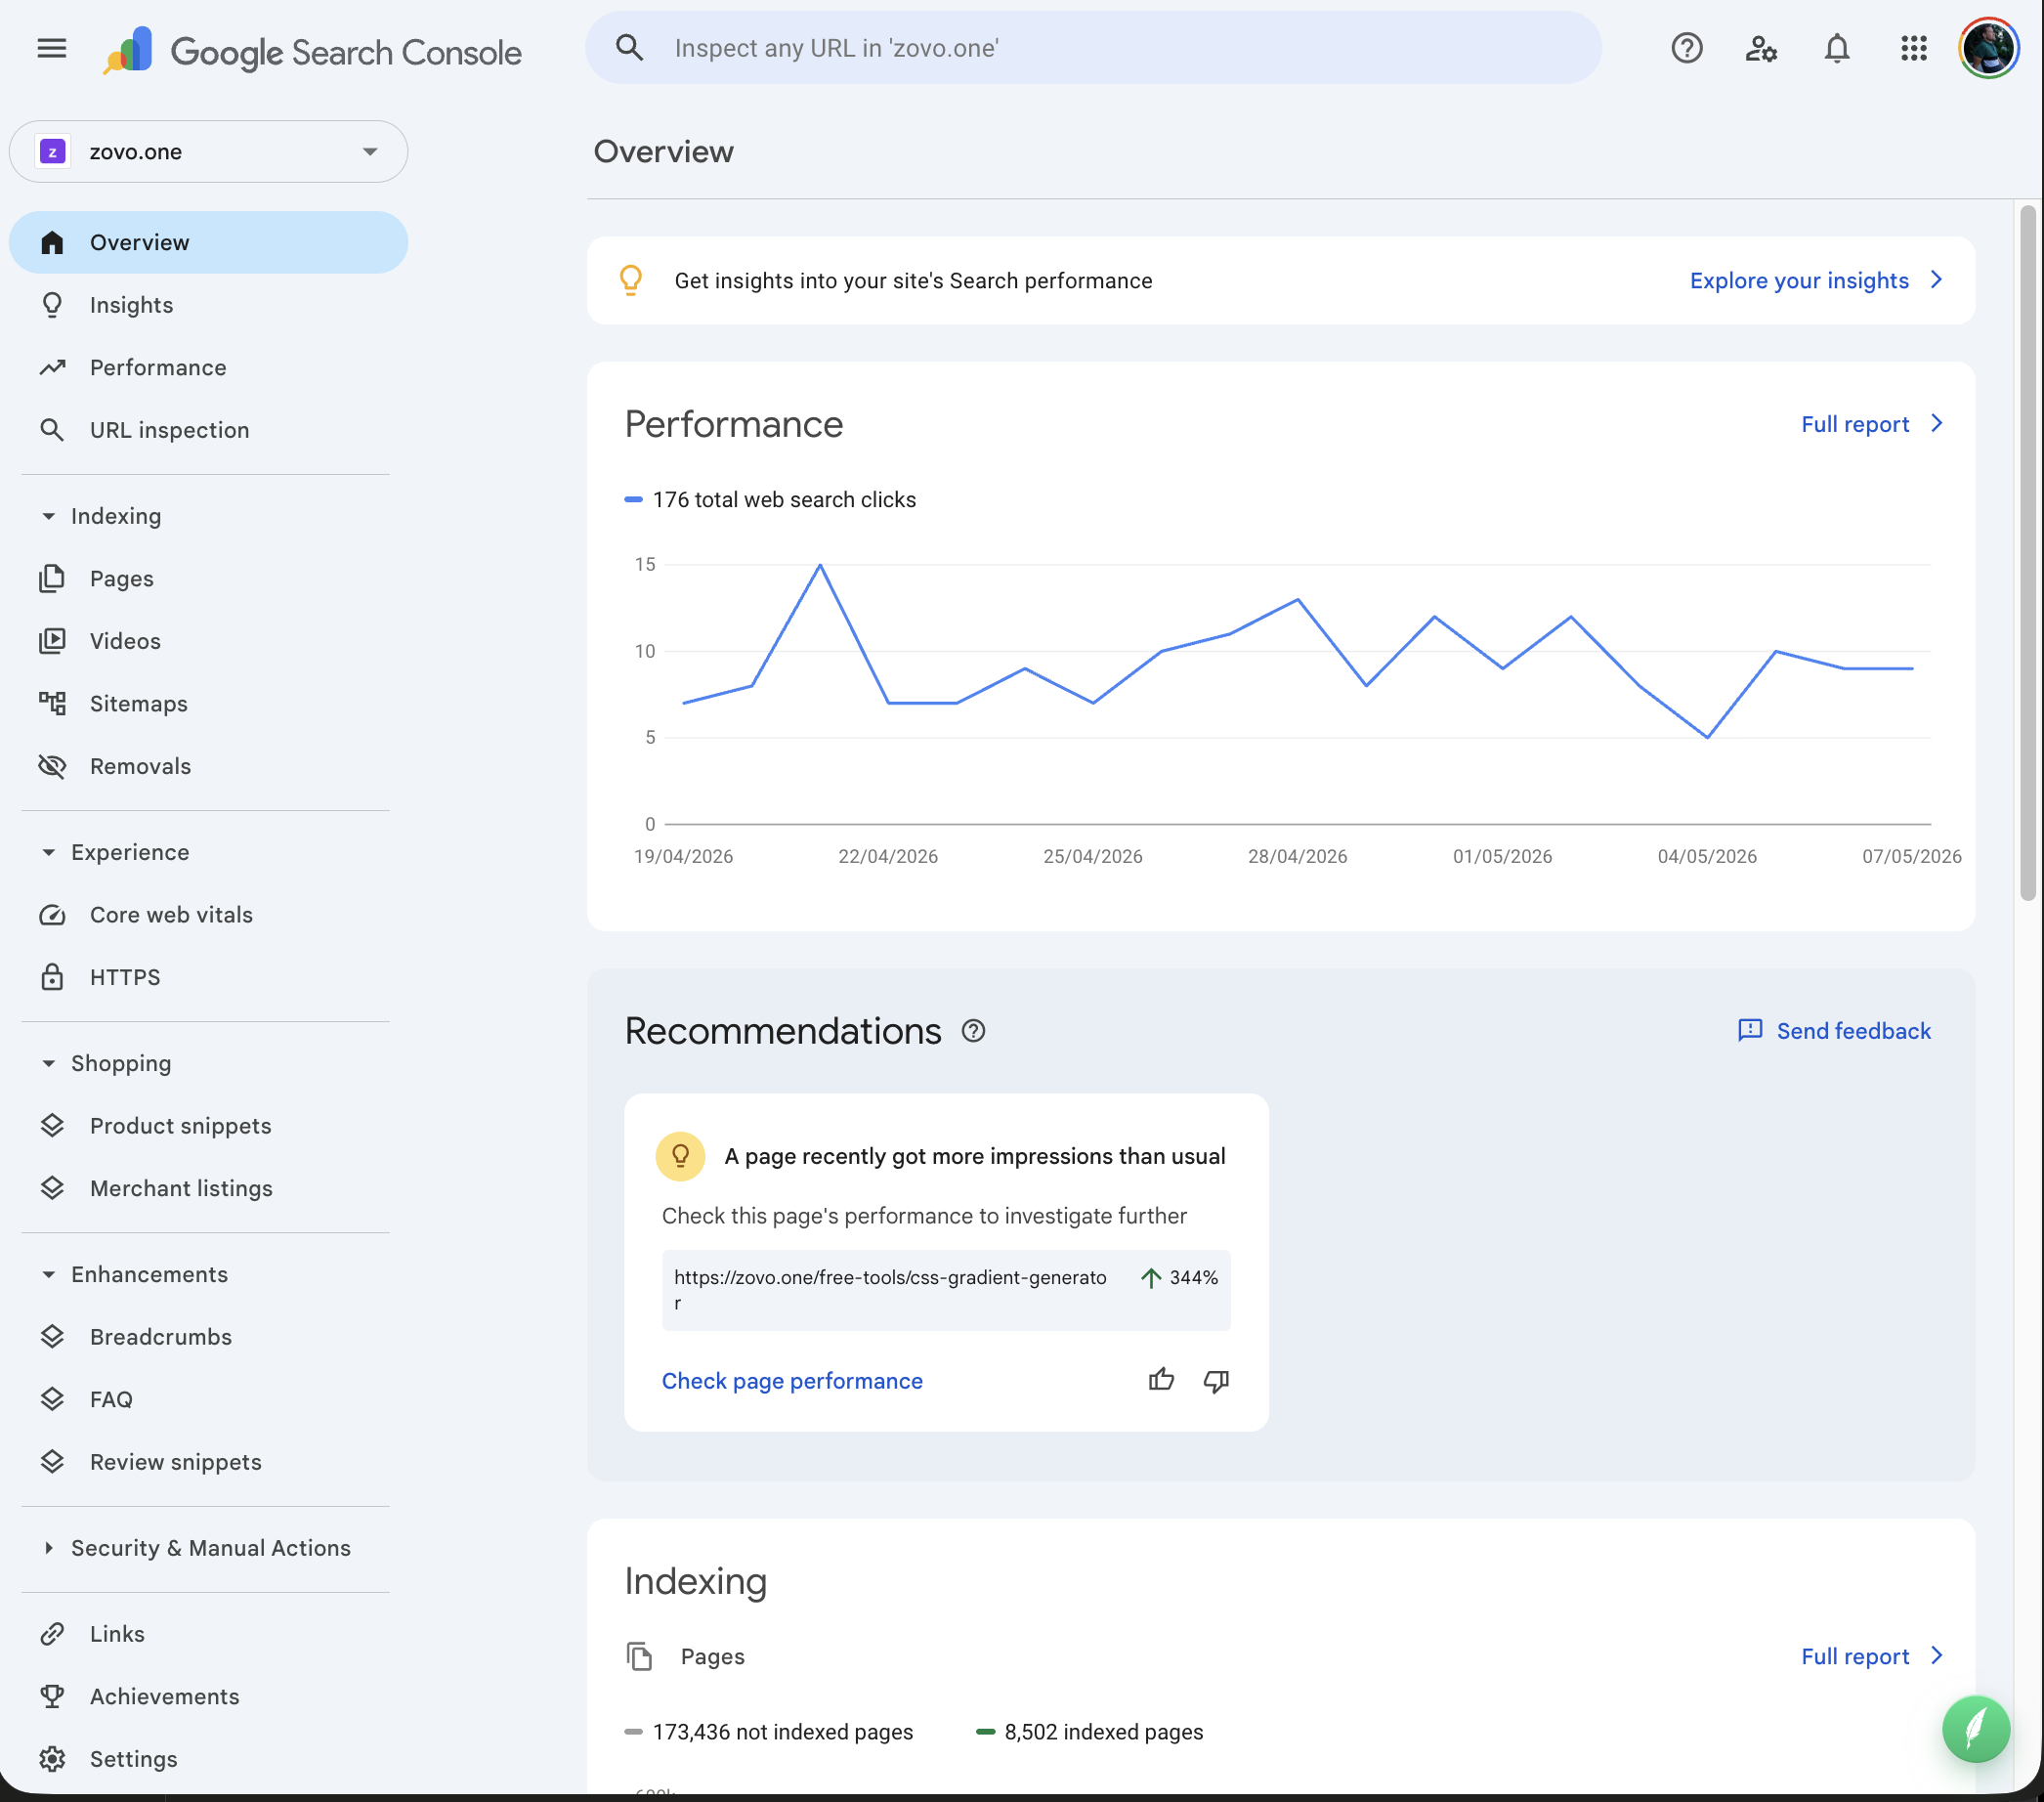Screen dimensions: 2044x1802
Task: Click the Send feedback icon
Action: tap(1750, 1031)
